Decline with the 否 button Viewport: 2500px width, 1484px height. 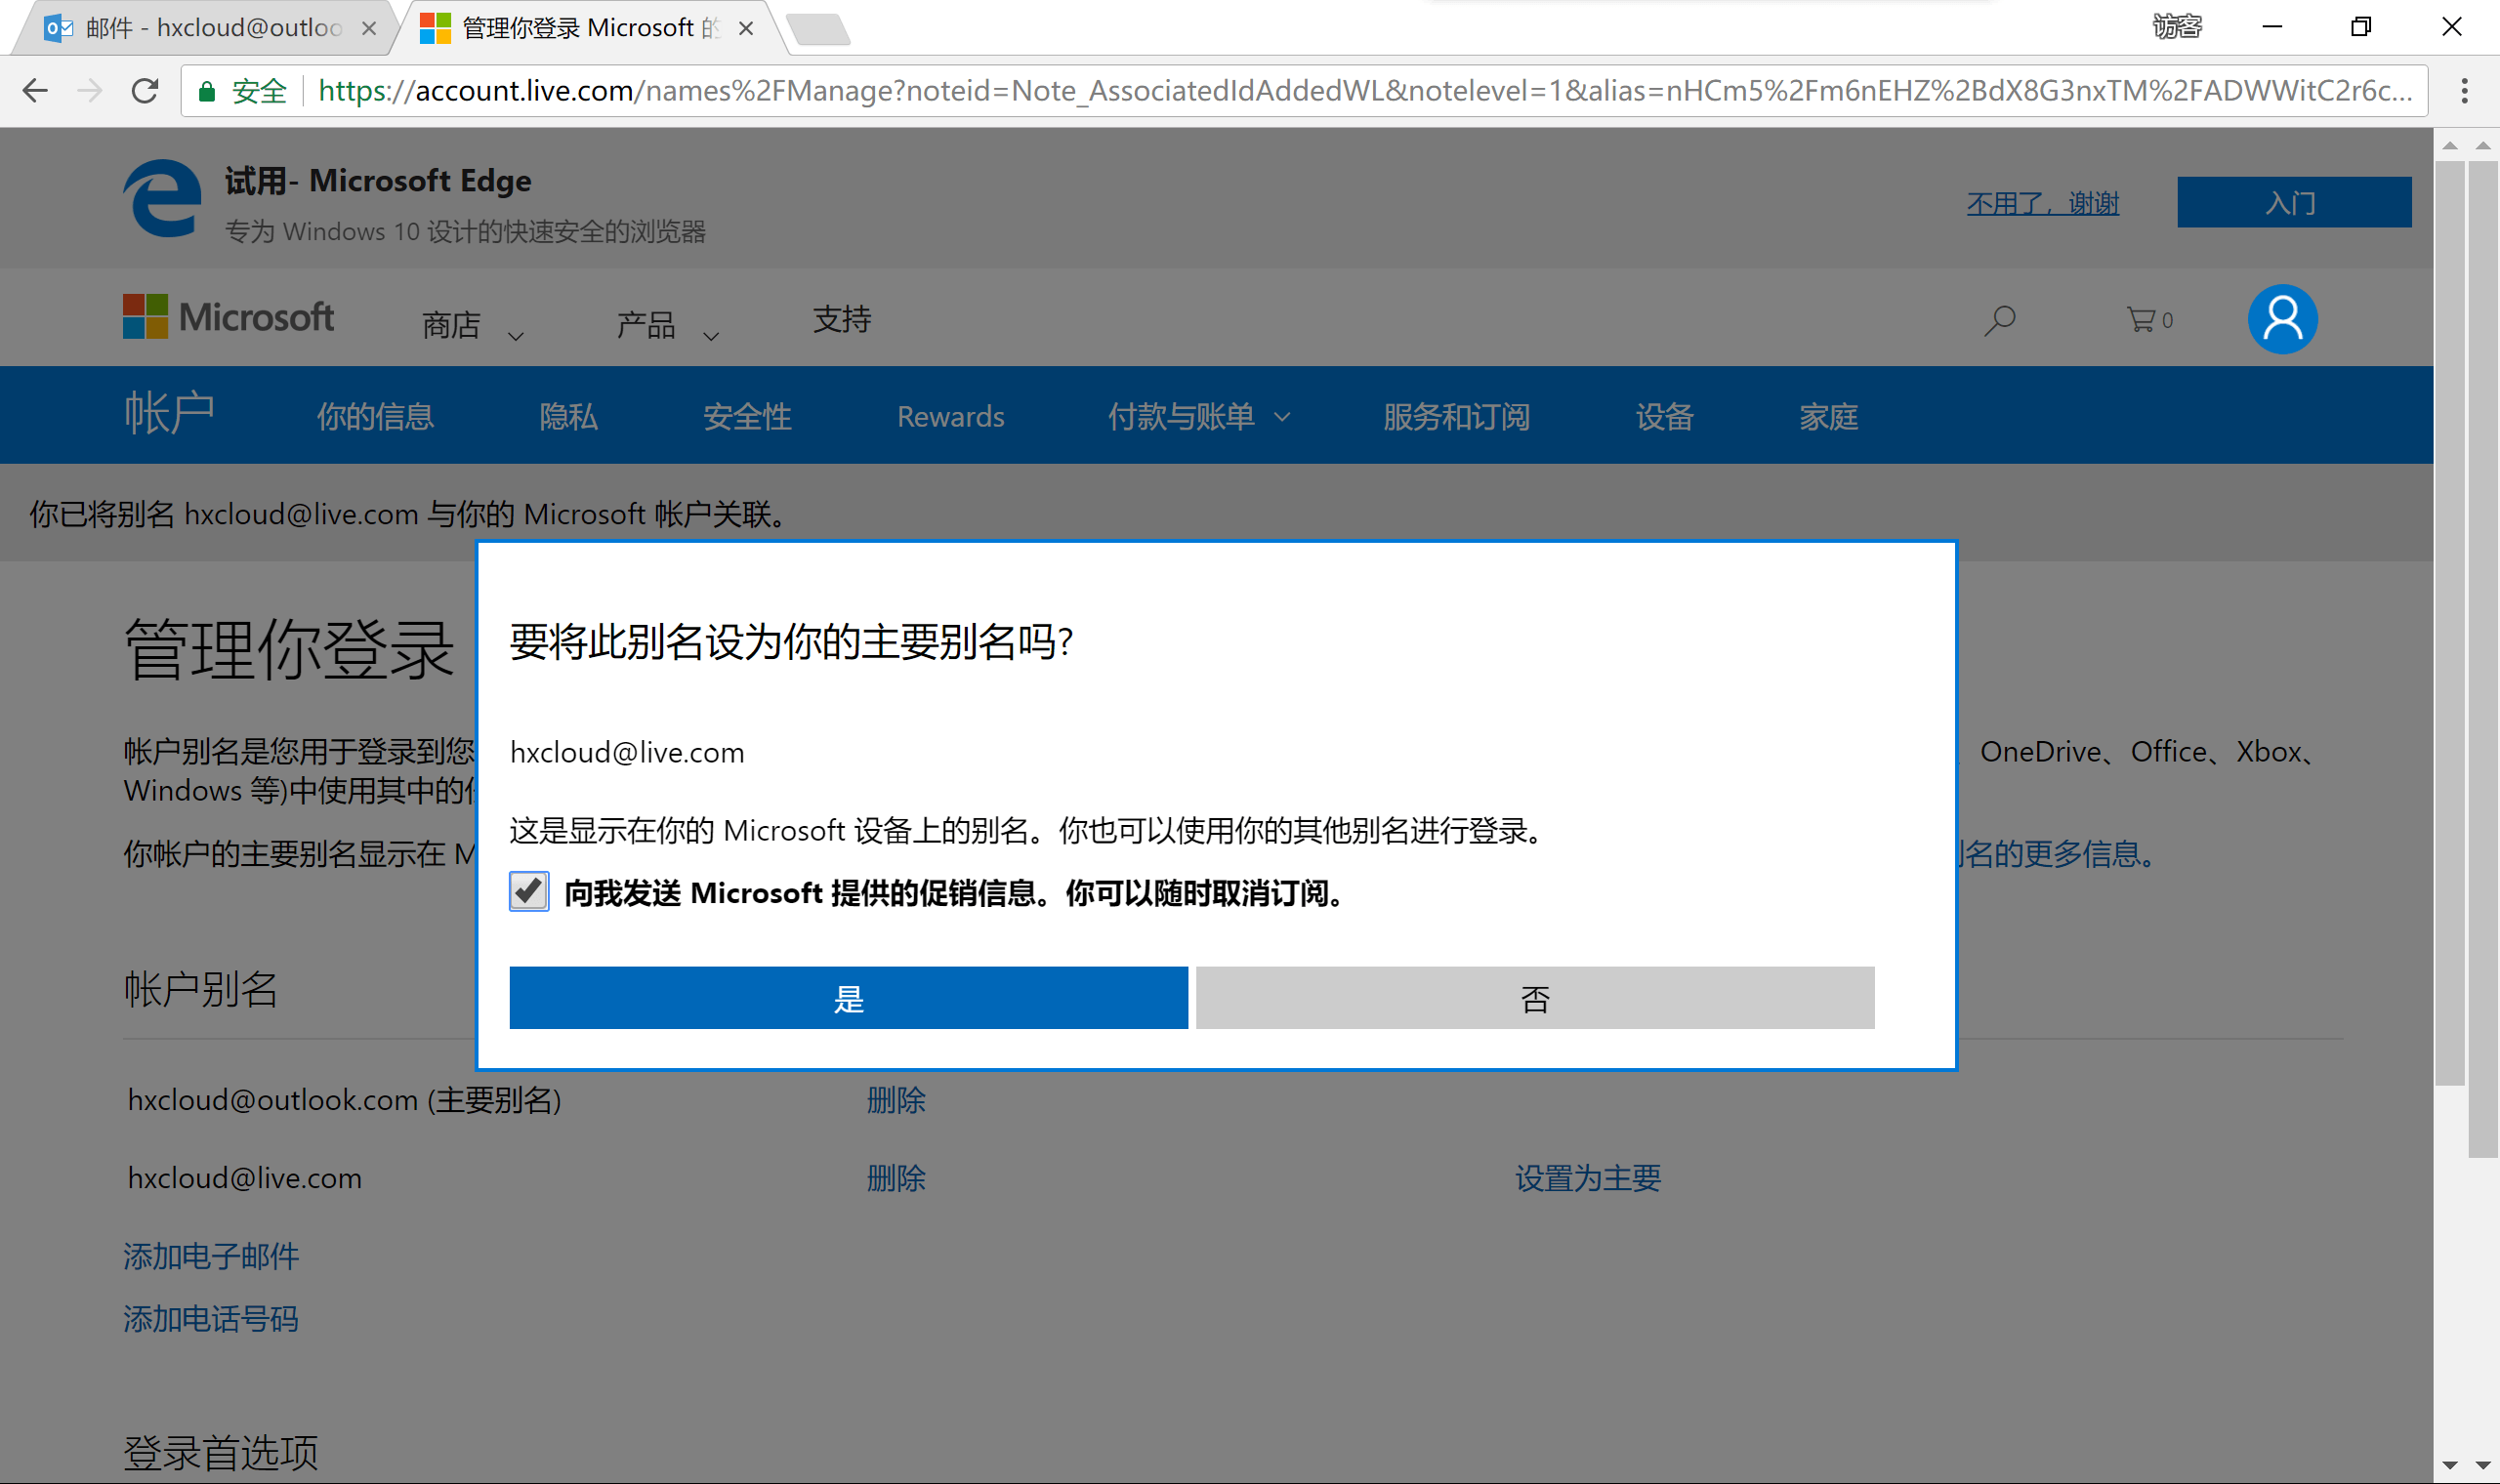click(1534, 998)
